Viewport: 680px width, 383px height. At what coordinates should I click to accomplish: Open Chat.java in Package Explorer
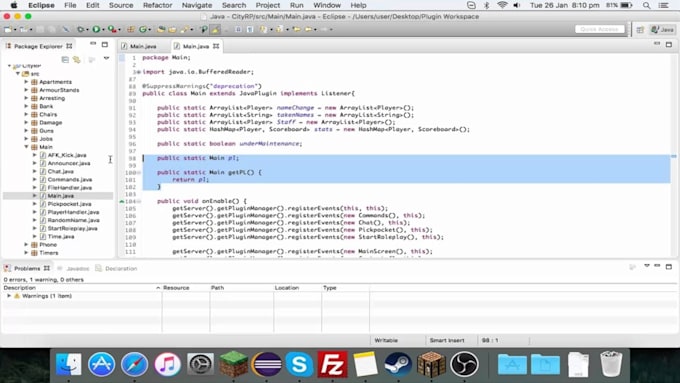tap(60, 171)
